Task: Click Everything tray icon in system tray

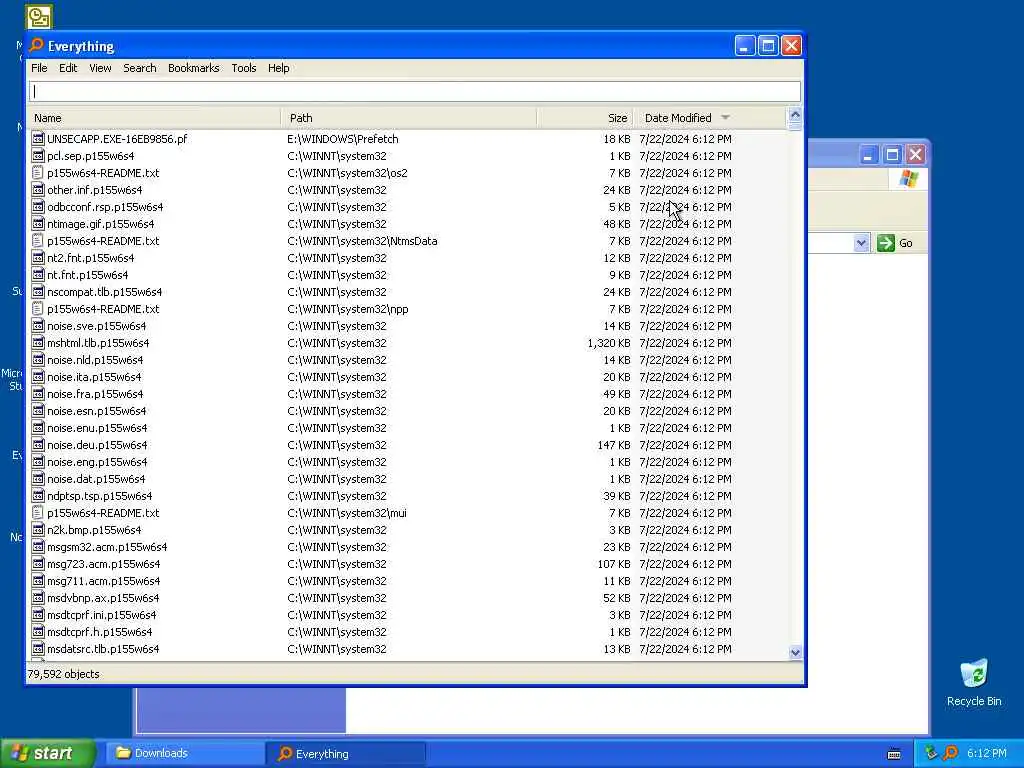Action: (x=950, y=753)
